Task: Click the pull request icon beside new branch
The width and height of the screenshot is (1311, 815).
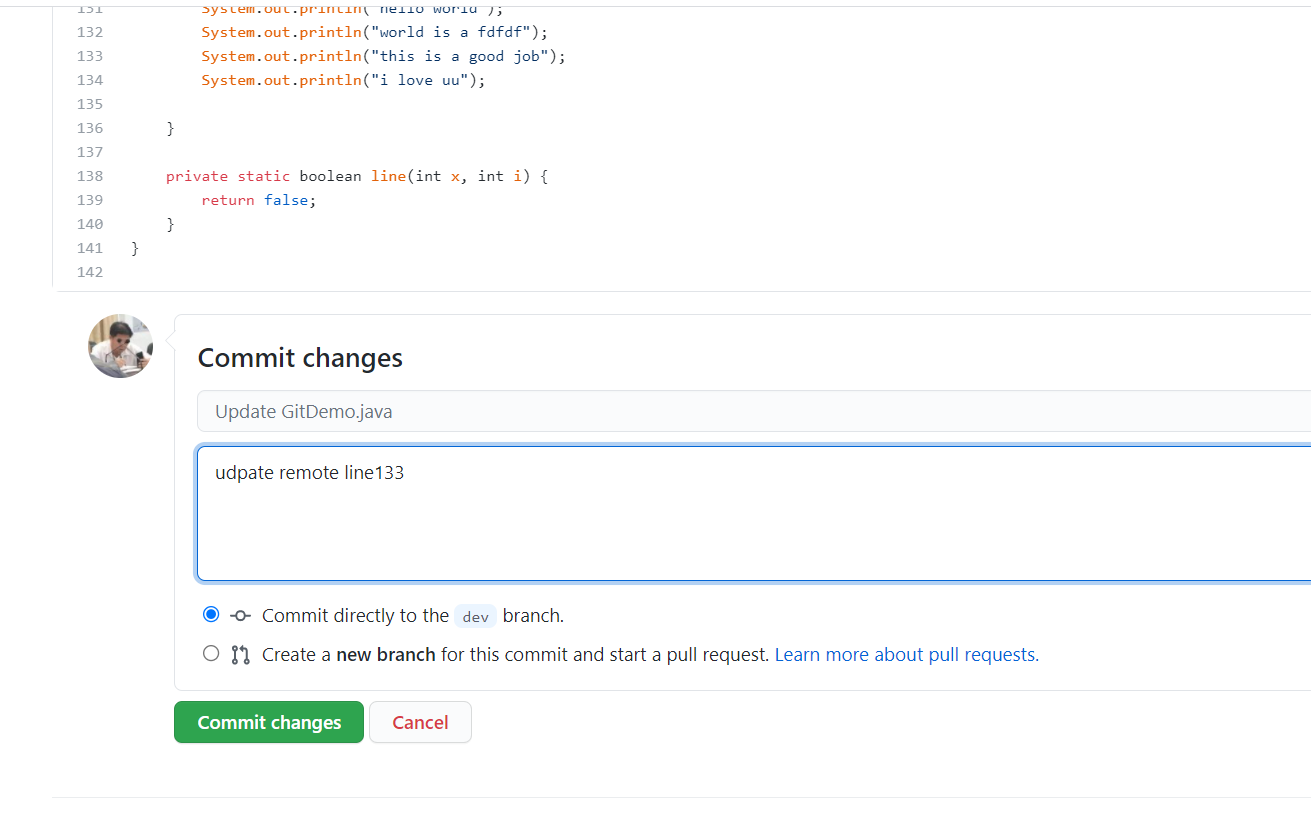Action: (240, 655)
